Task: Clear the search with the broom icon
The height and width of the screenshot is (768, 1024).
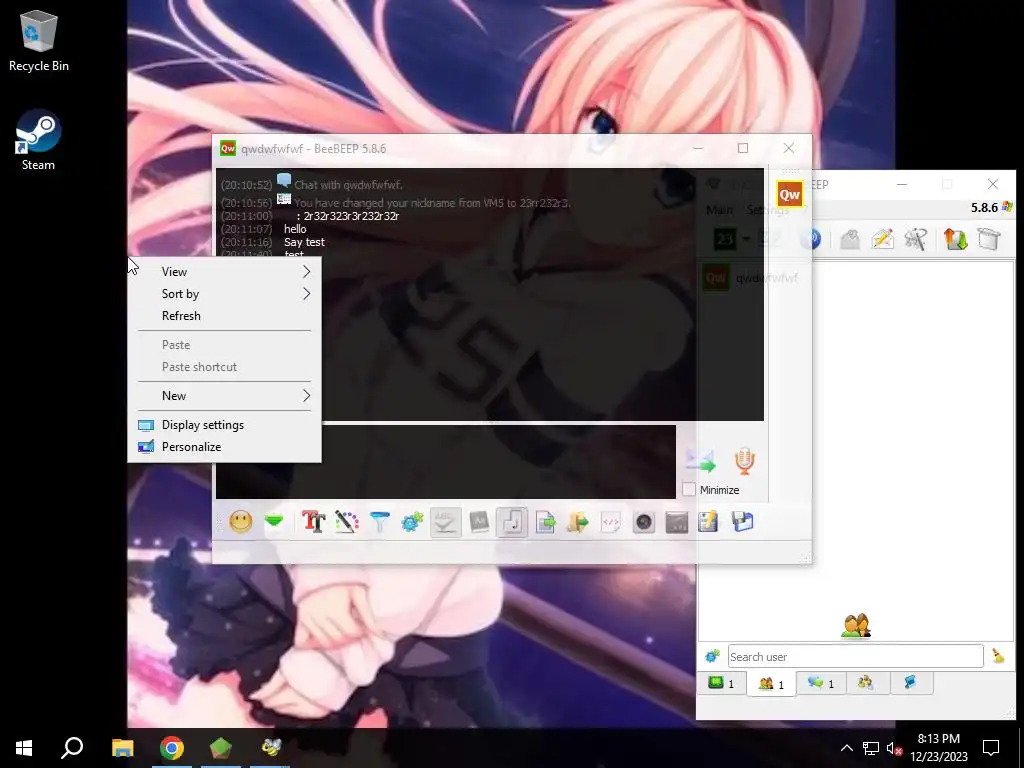Action: pos(998,656)
